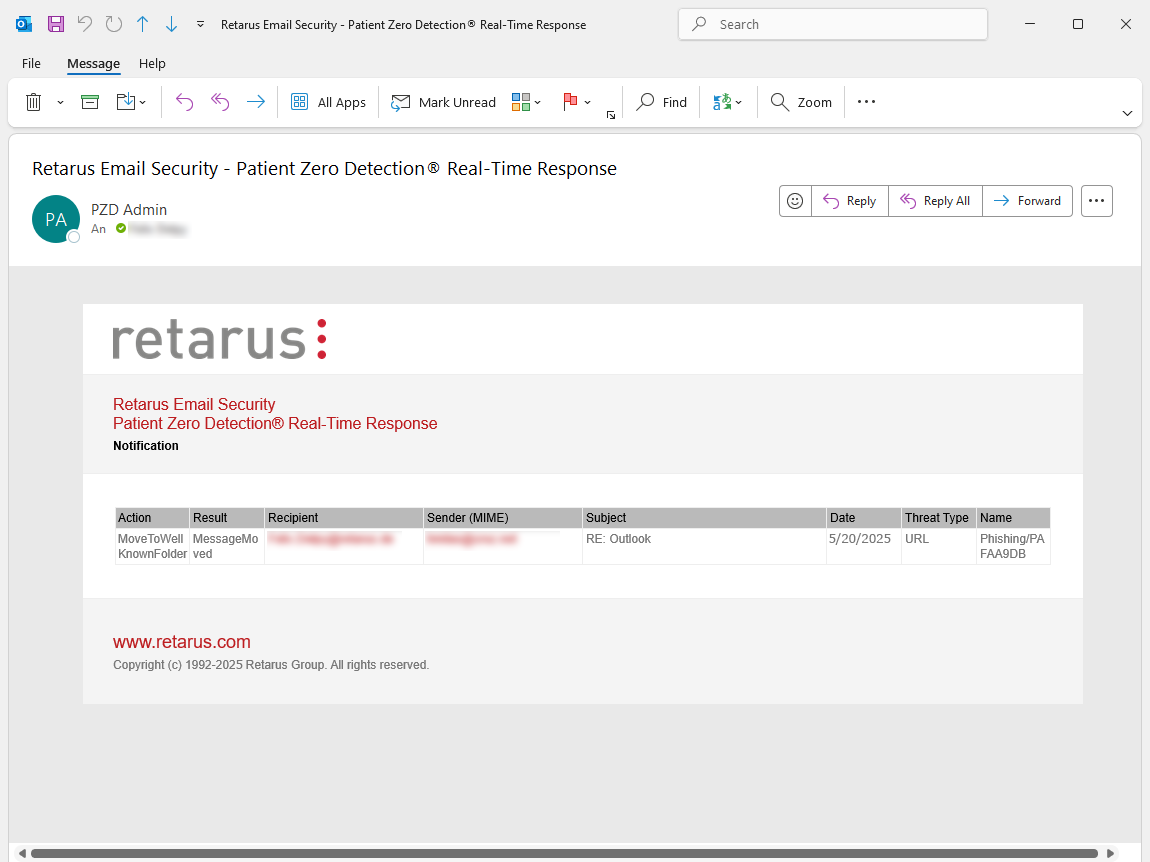
Task: Archive the message using ribbon icon
Action: (89, 102)
